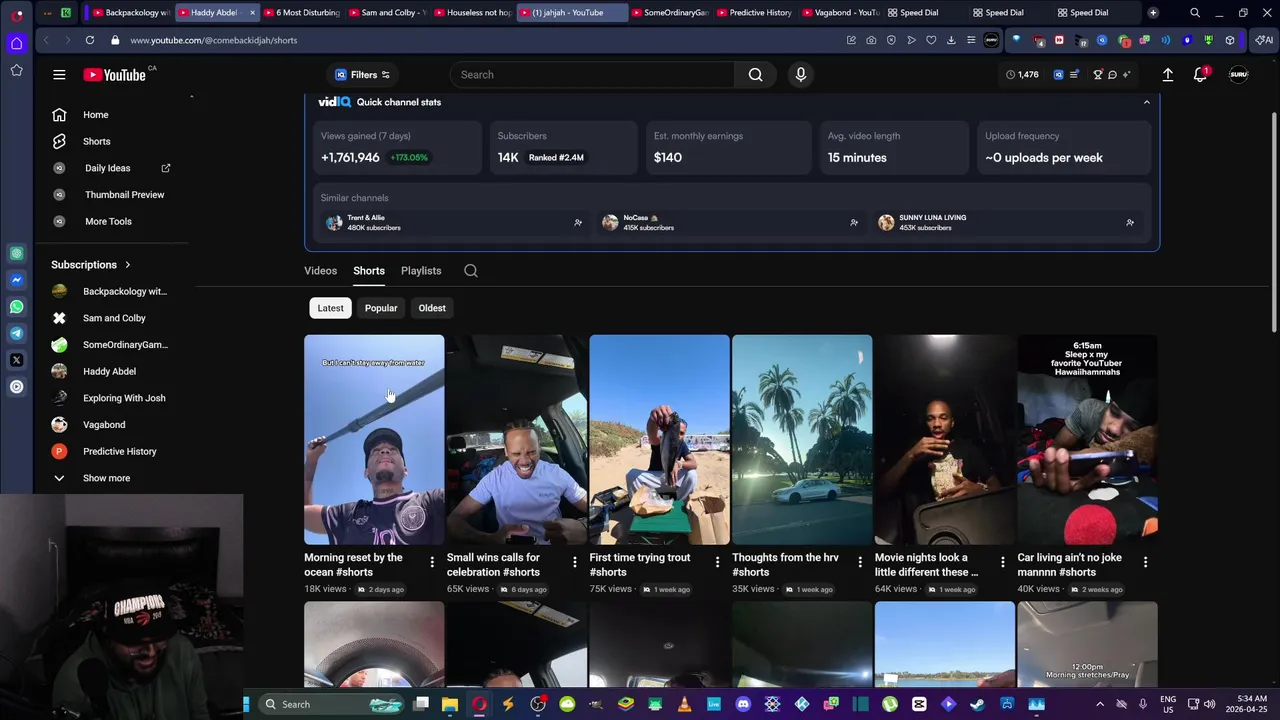Compare with Trent & Allie channel icon
The height and width of the screenshot is (720, 1280).
tap(577, 223)
